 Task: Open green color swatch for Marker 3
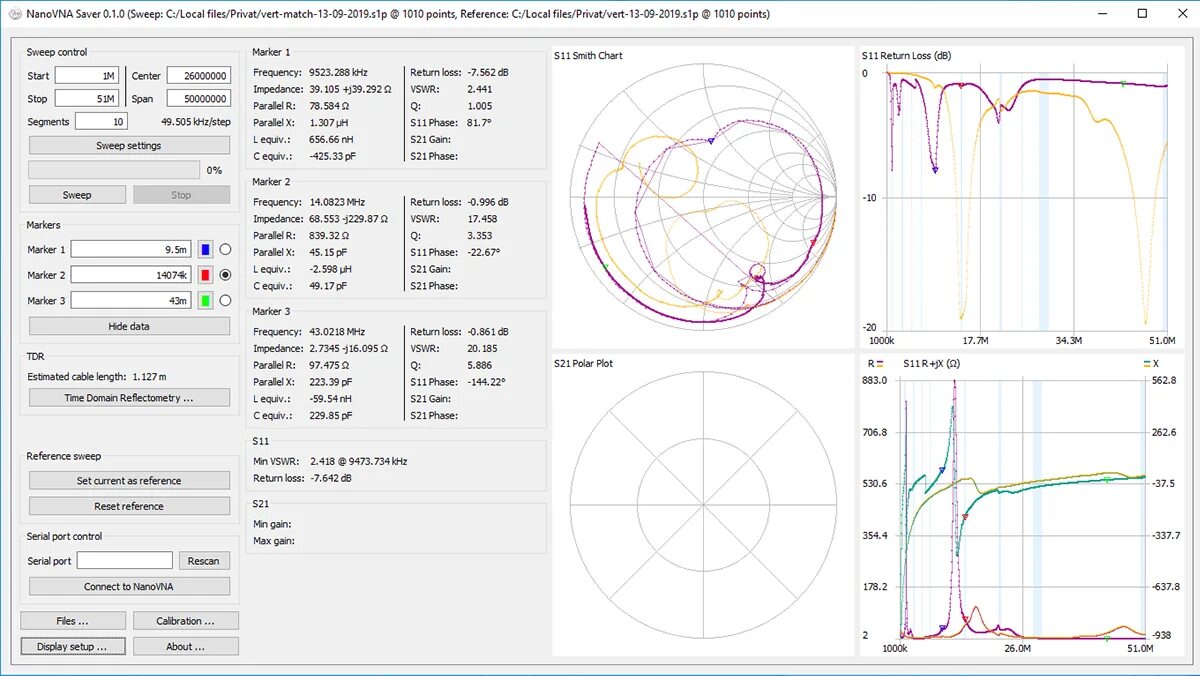click(x=205, y=300)
